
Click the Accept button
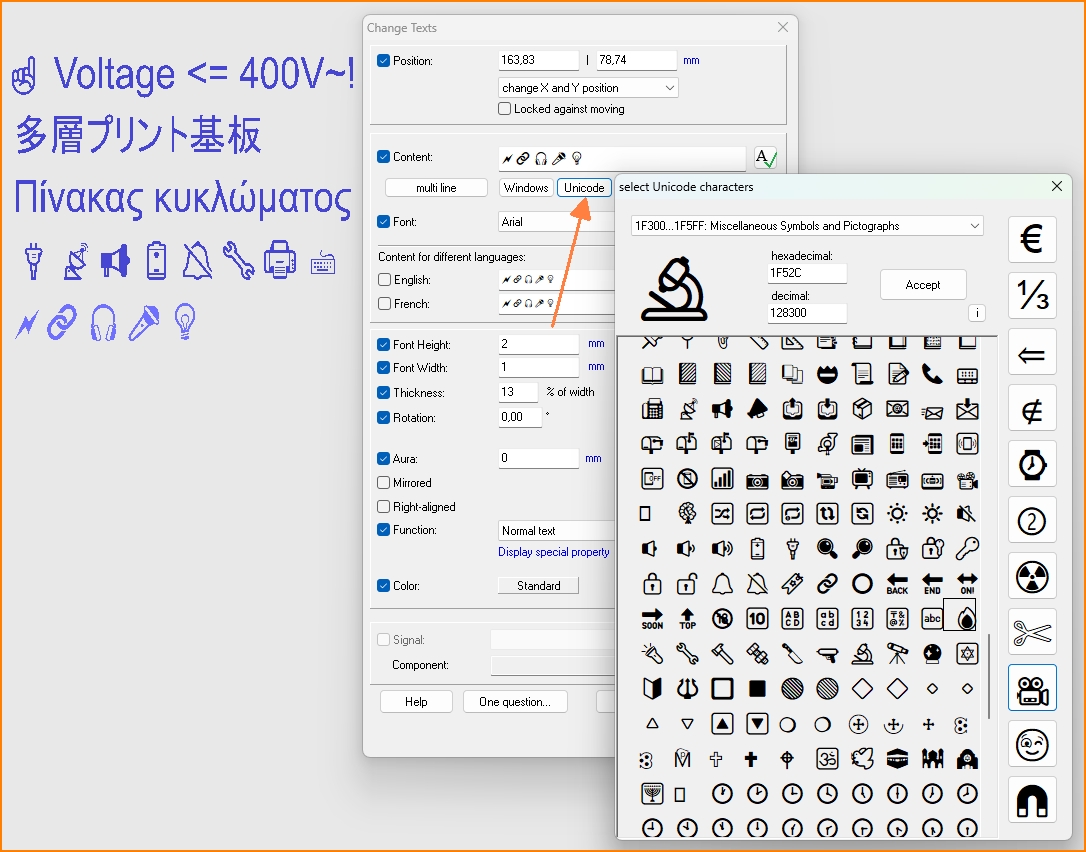922,285
